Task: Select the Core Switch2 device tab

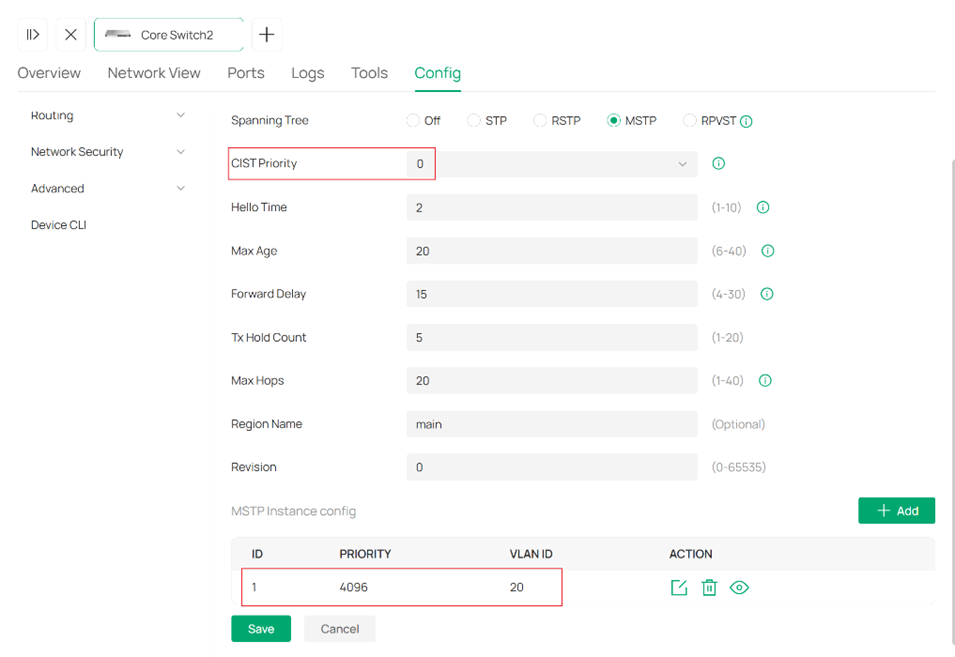Action: click(169, 35)
